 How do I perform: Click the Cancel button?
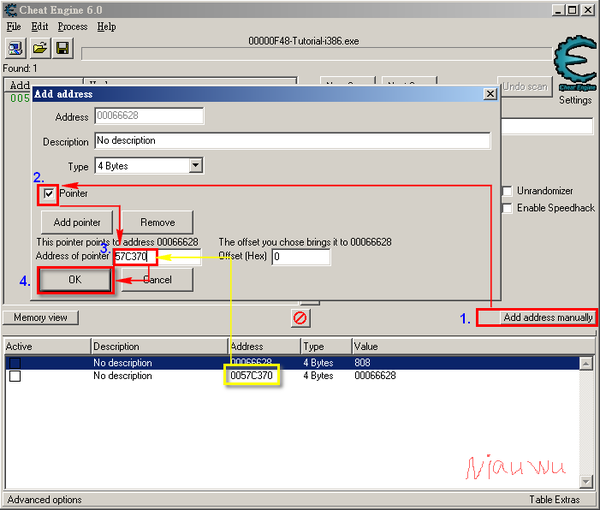point(157,280)
